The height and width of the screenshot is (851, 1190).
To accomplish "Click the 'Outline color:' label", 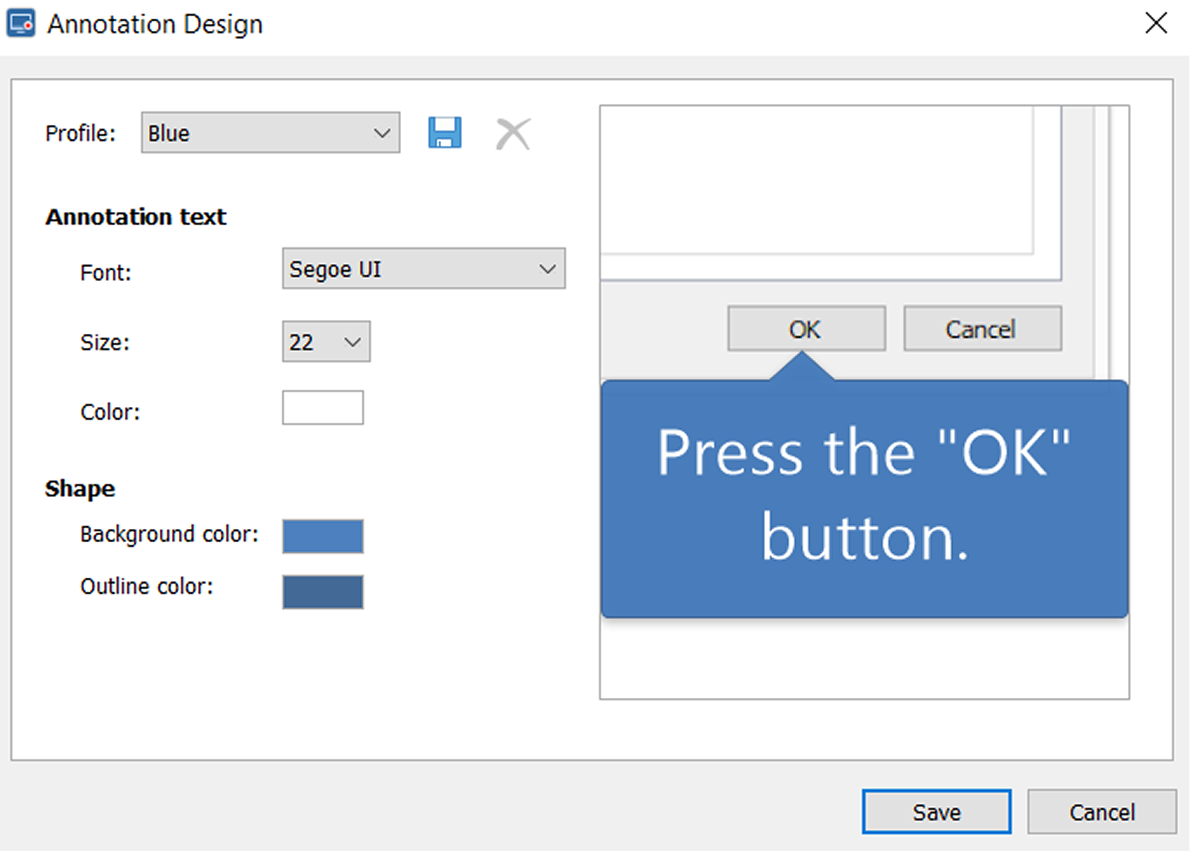I will (147, 587).
